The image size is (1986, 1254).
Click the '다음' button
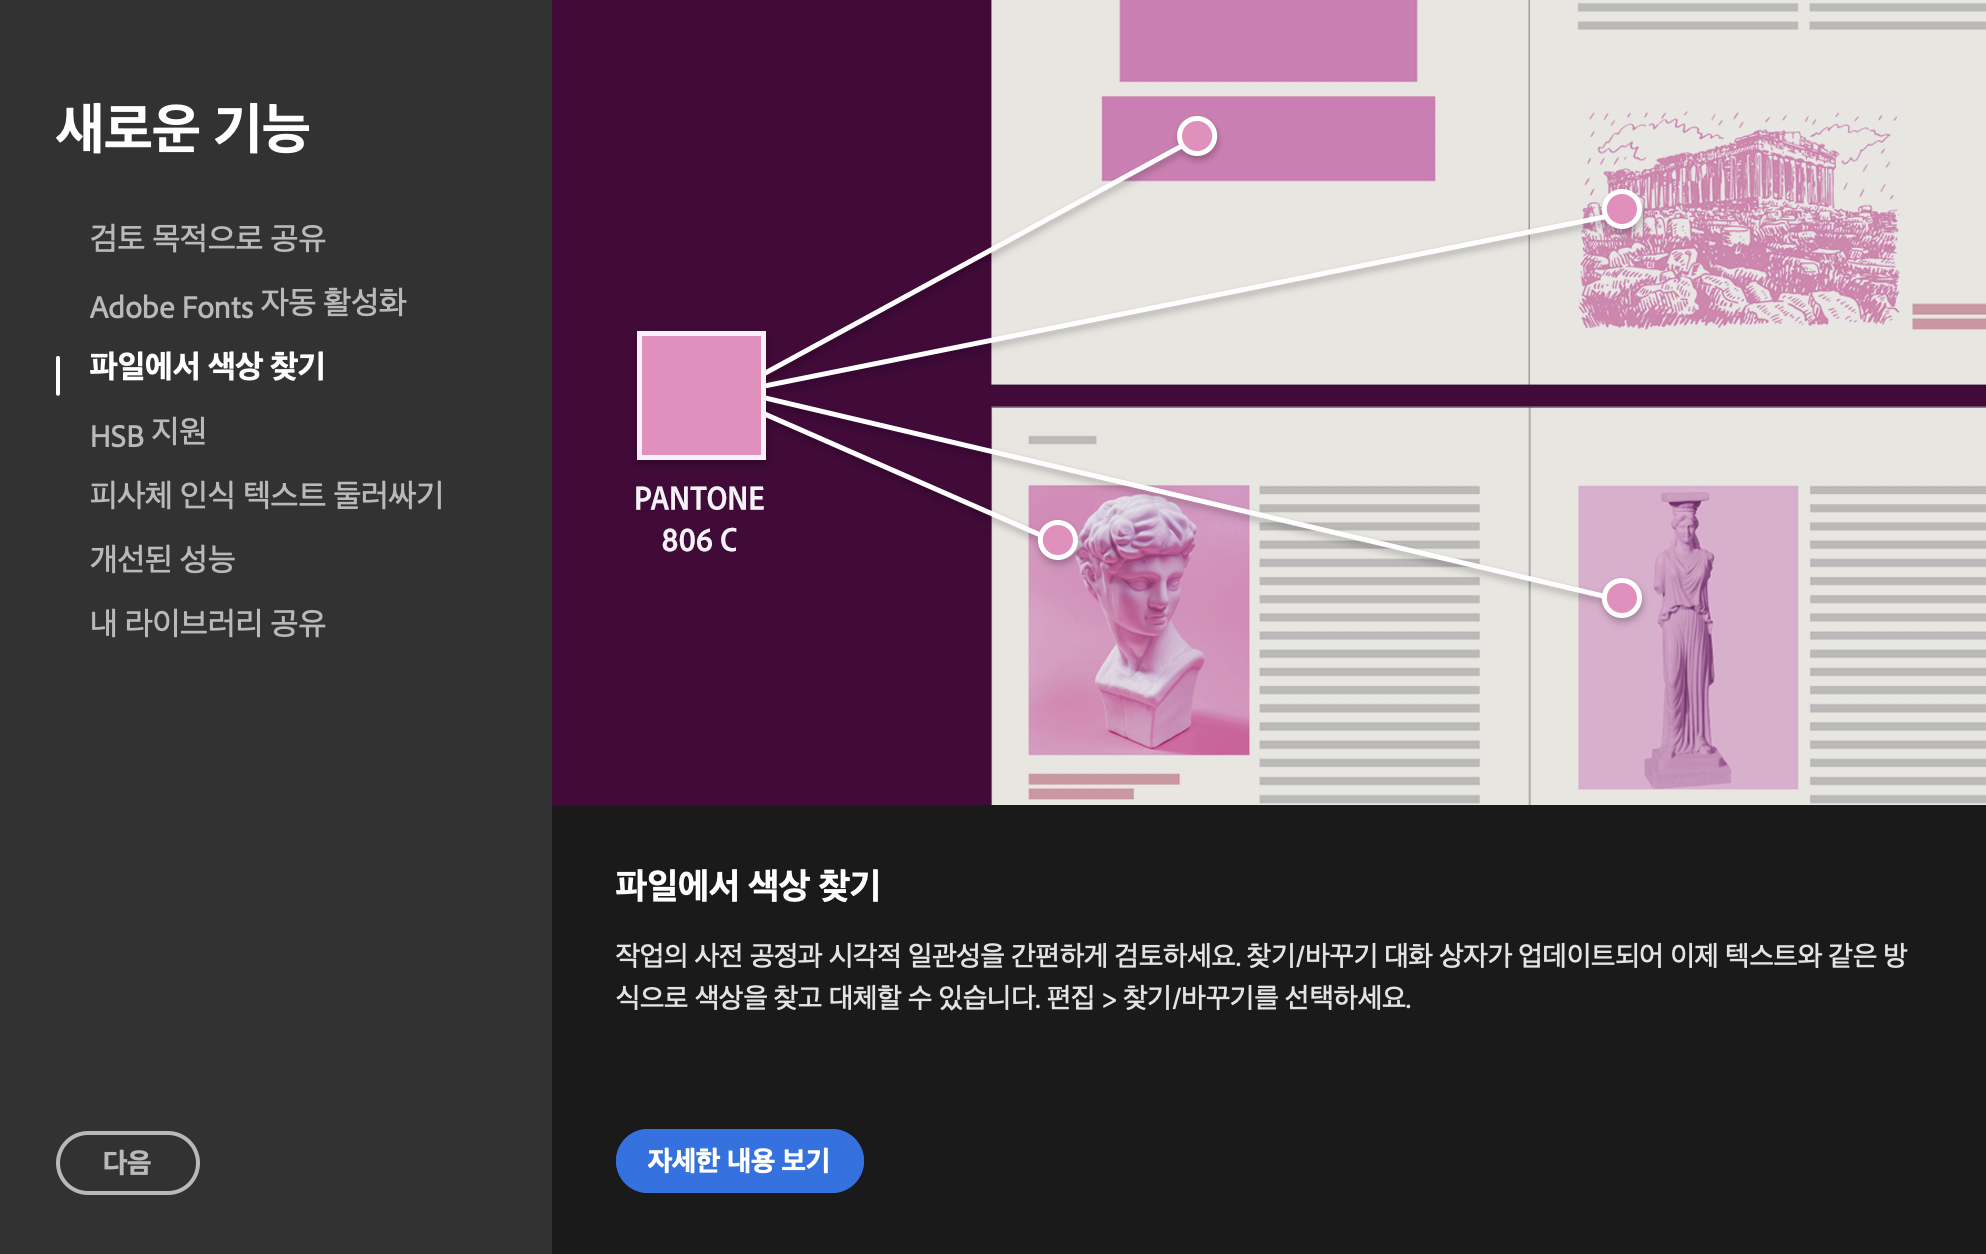[x=127, y=1162]
